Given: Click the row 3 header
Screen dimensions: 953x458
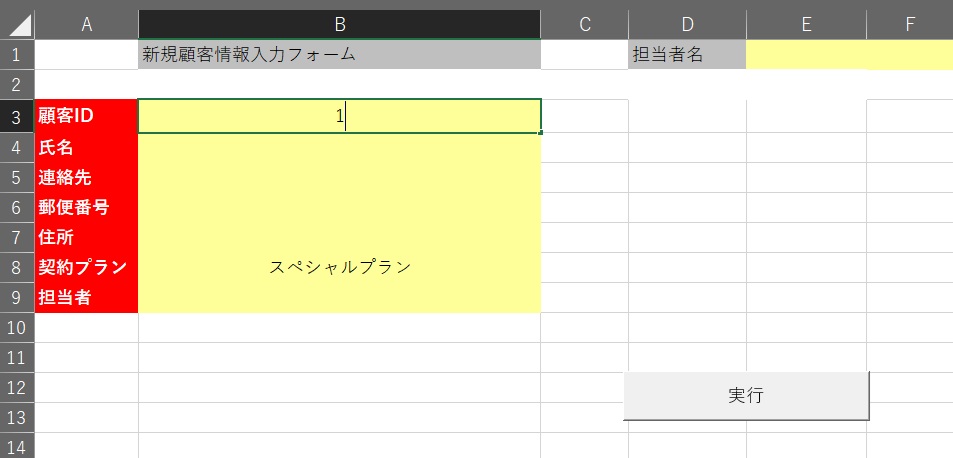Looking at the screenshot, I should point(17,117).
